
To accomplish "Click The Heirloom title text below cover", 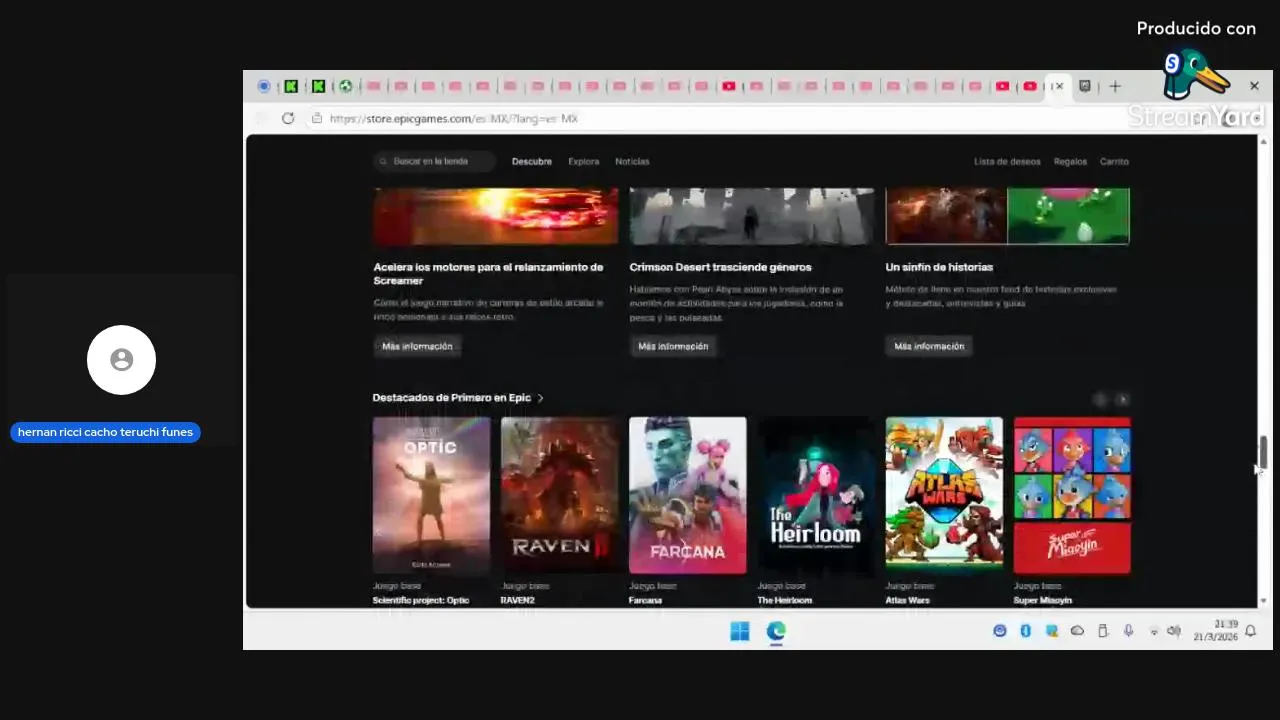I will [784, 600].
